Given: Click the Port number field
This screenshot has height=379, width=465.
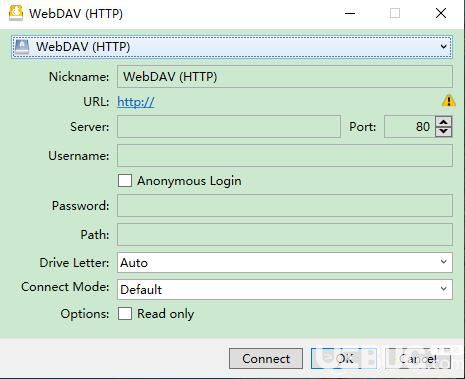Looking at the screenshot, I should (x=410, y=126).
